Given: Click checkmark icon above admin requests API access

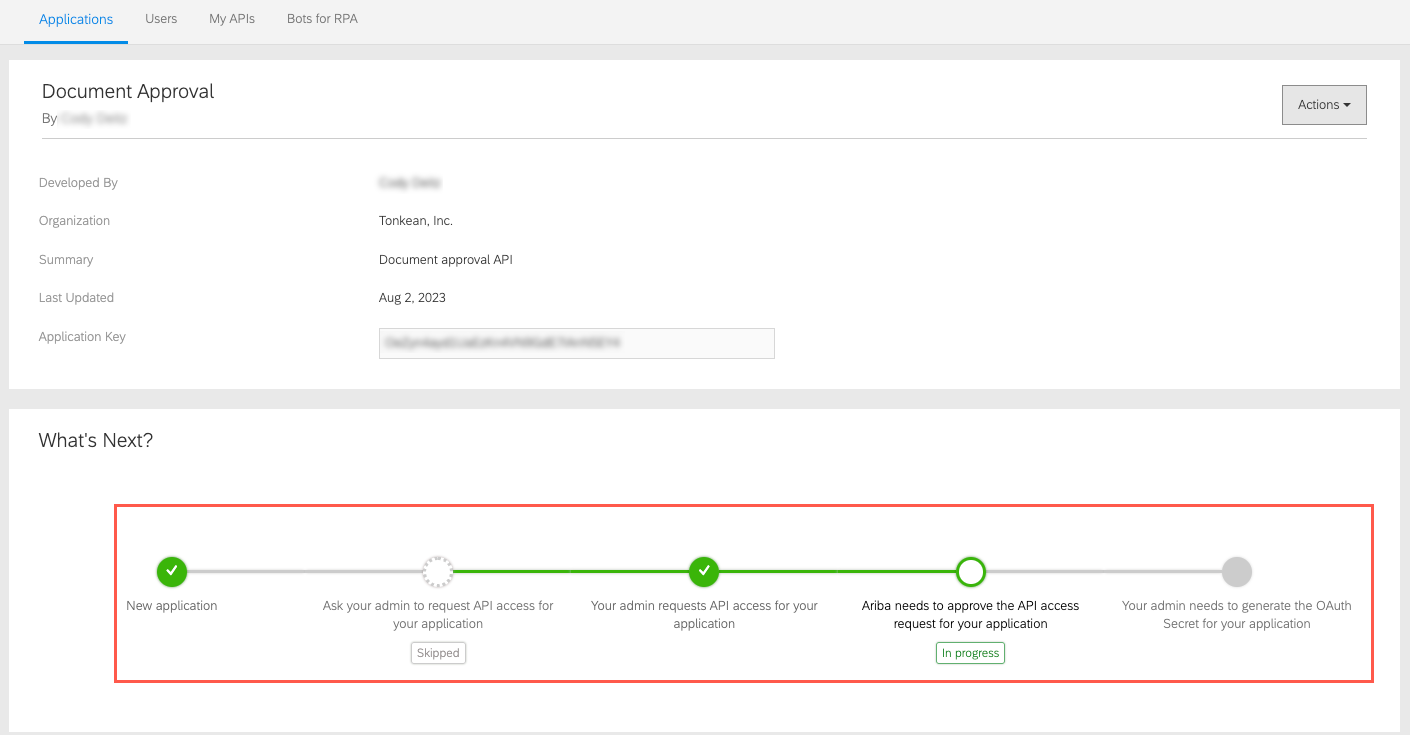Looking at the screenshot, I should [x=704, y=572].
